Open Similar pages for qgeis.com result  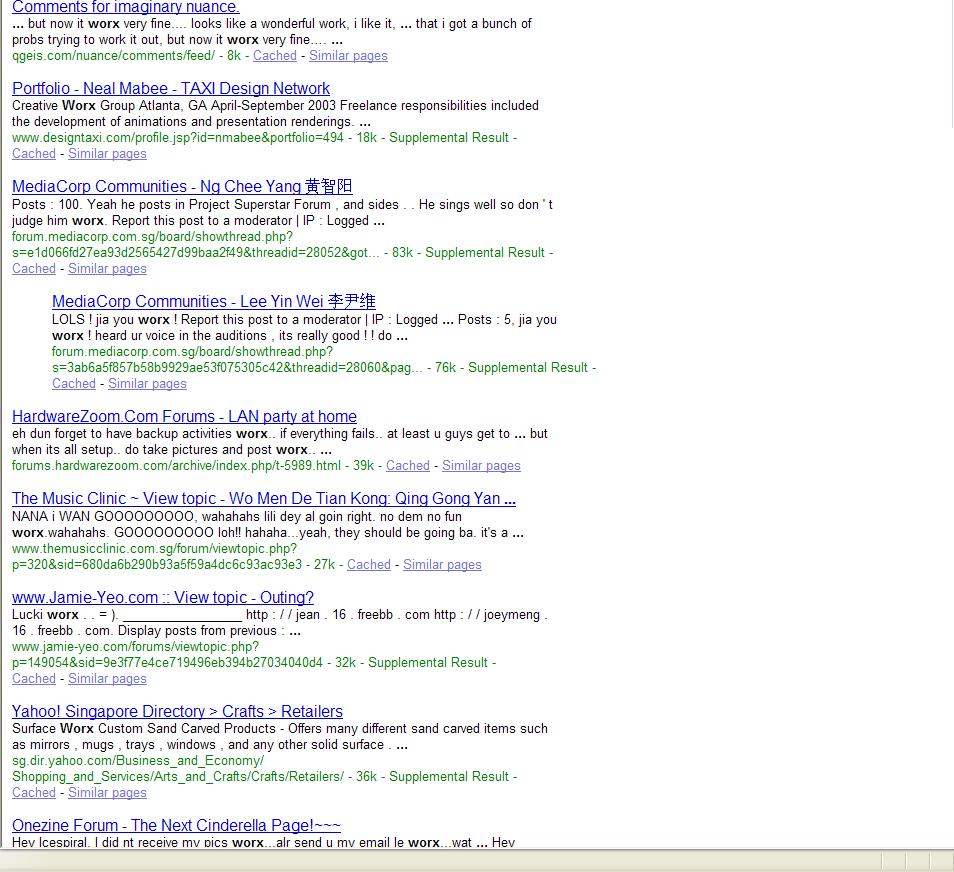click(348, 55)
